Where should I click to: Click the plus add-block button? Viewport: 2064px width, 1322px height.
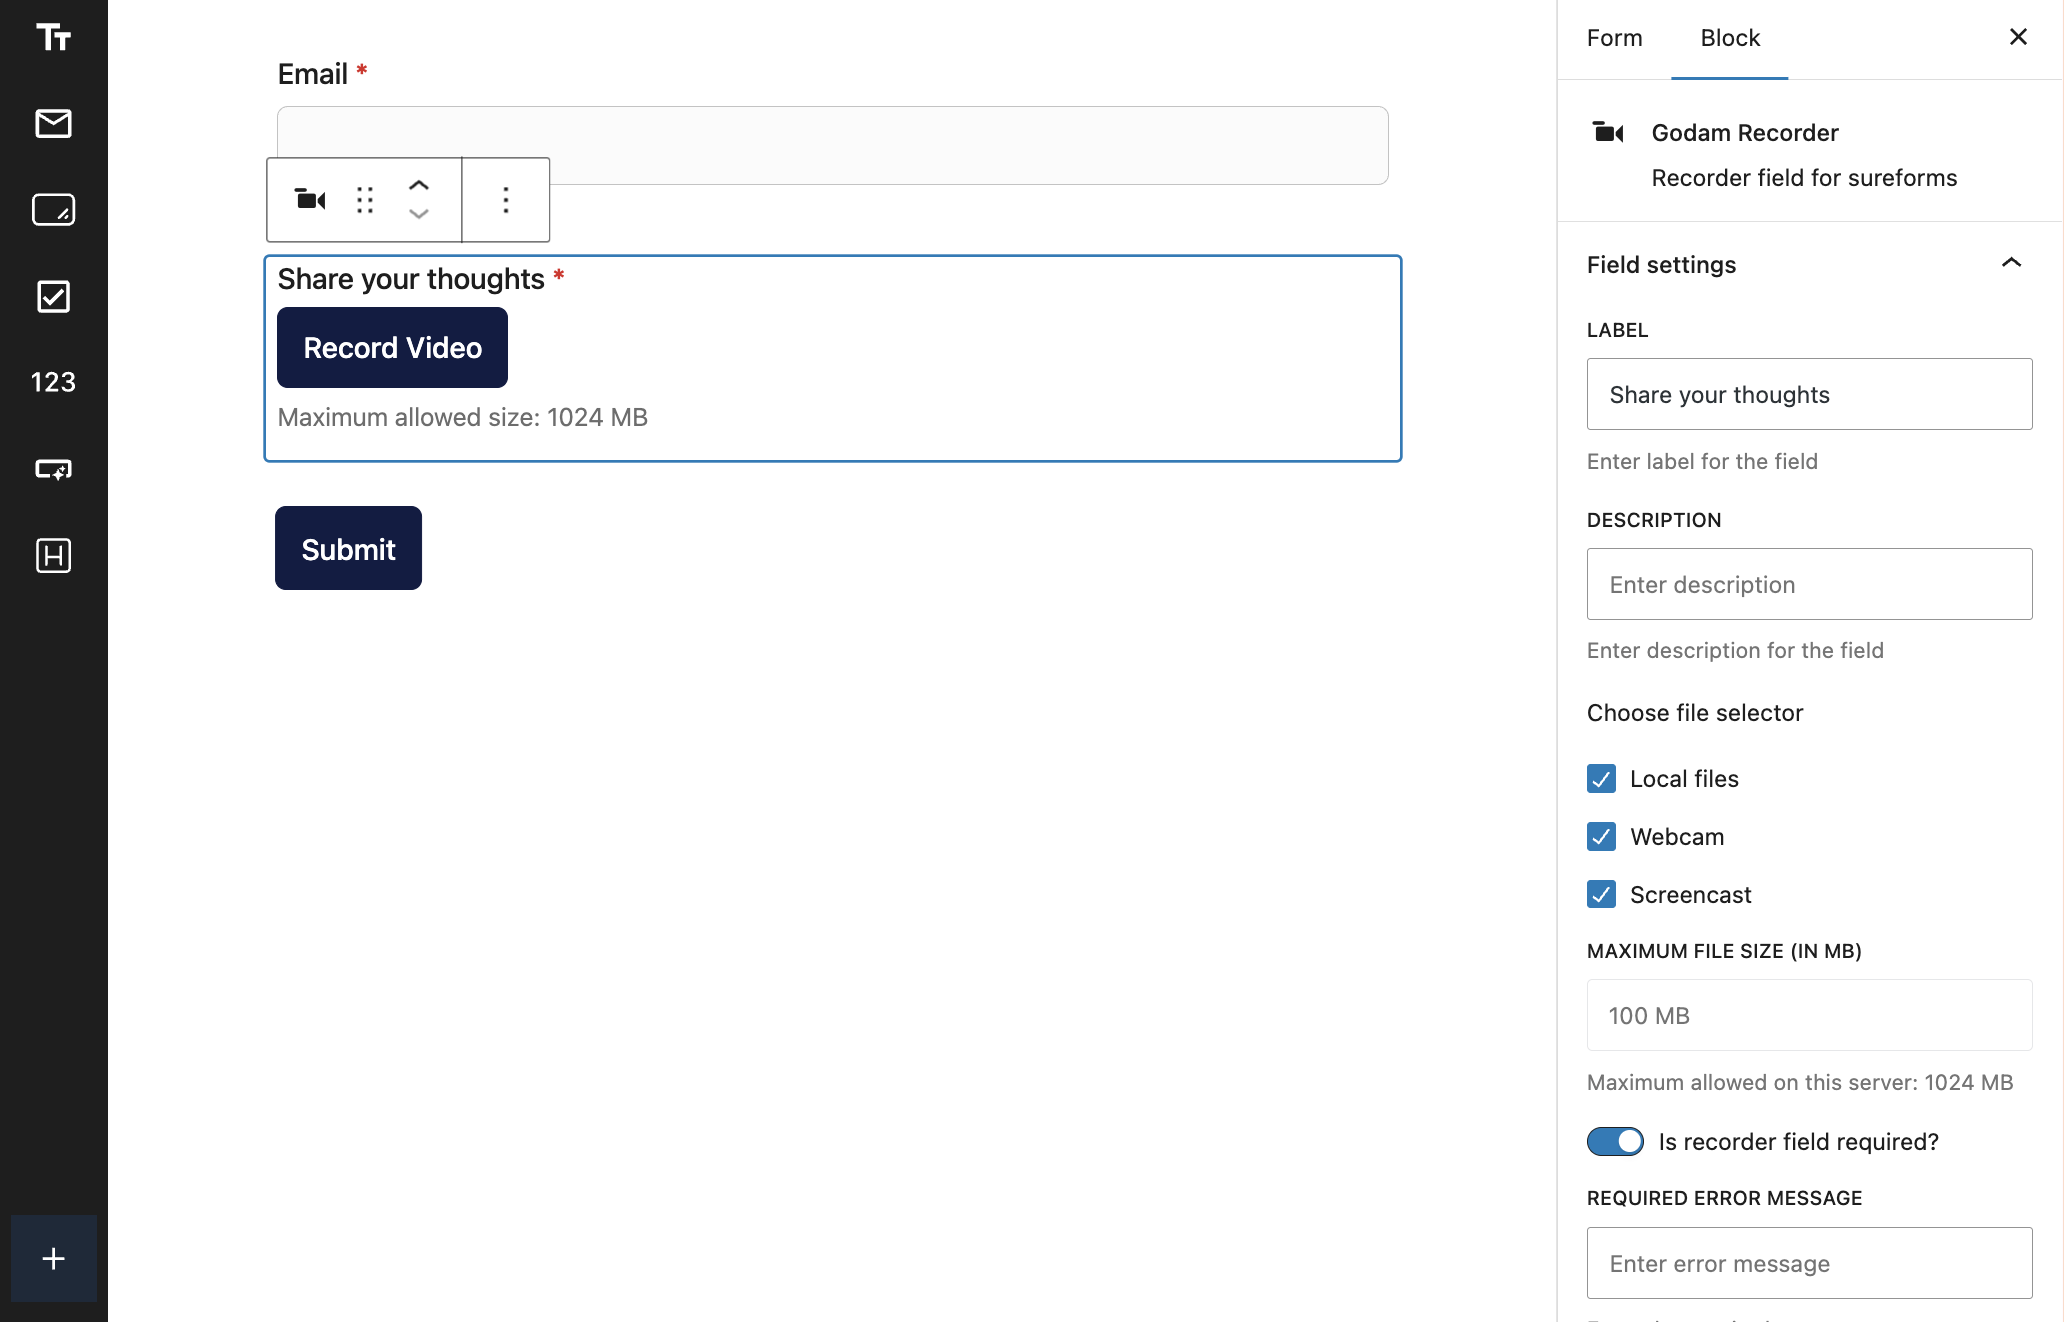[x=54, y=1258]
